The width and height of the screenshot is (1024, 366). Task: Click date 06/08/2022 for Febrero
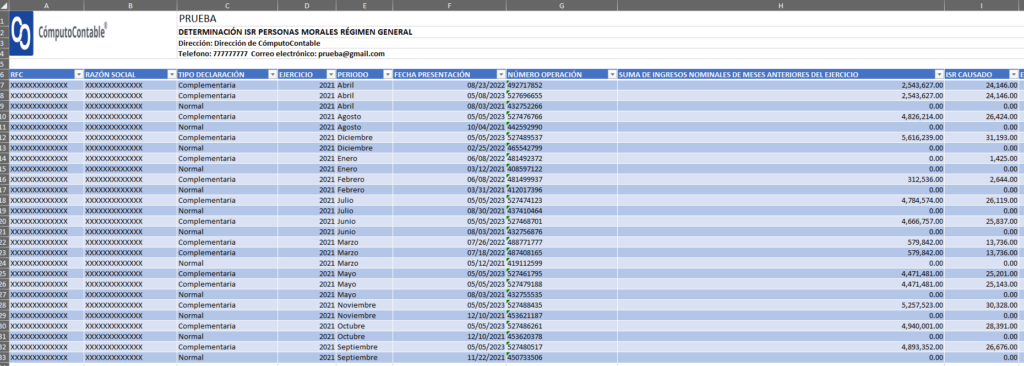(x=486, y=179)
